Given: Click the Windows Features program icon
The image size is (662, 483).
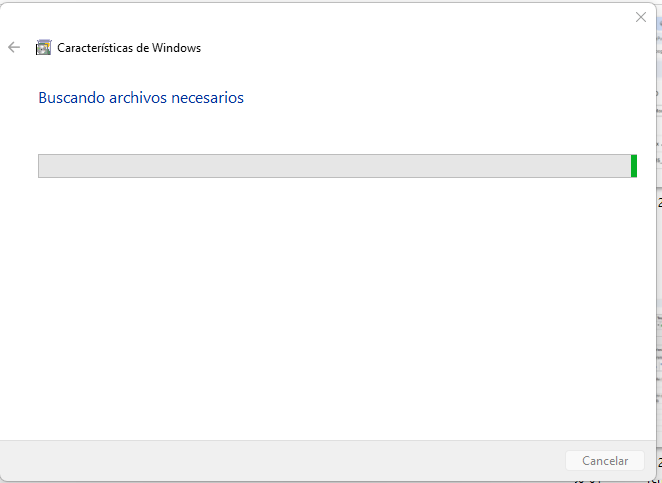Looking at the screenshot, I should coord(43,47).
